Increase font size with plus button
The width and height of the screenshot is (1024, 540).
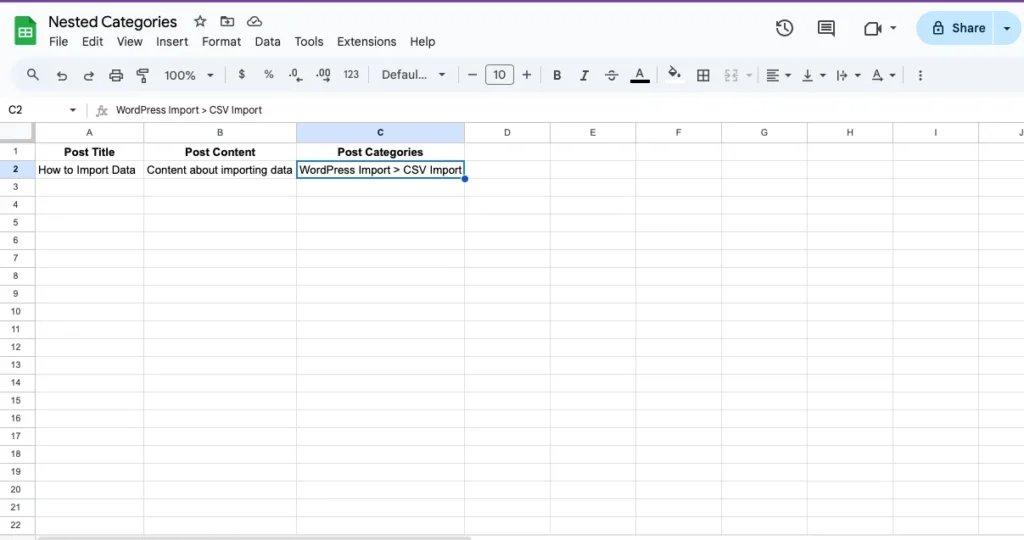(x=527, y=75)
